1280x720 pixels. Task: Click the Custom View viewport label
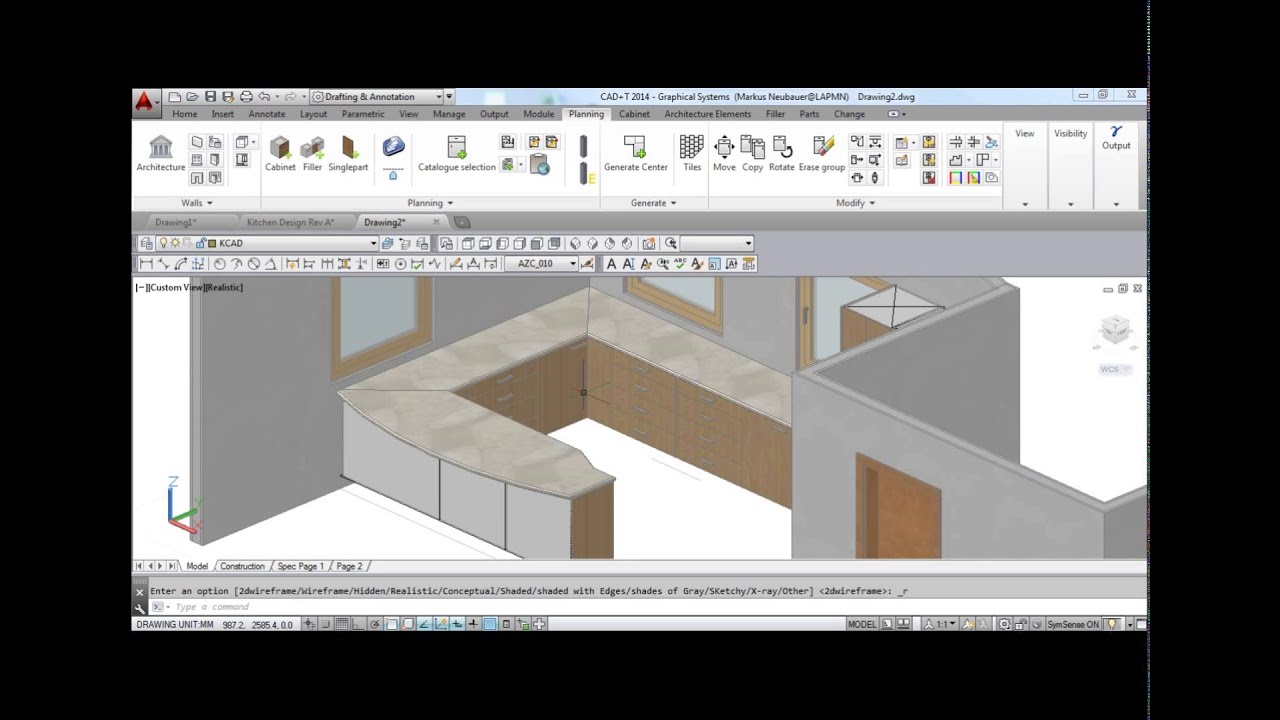(x=177, y=287)
